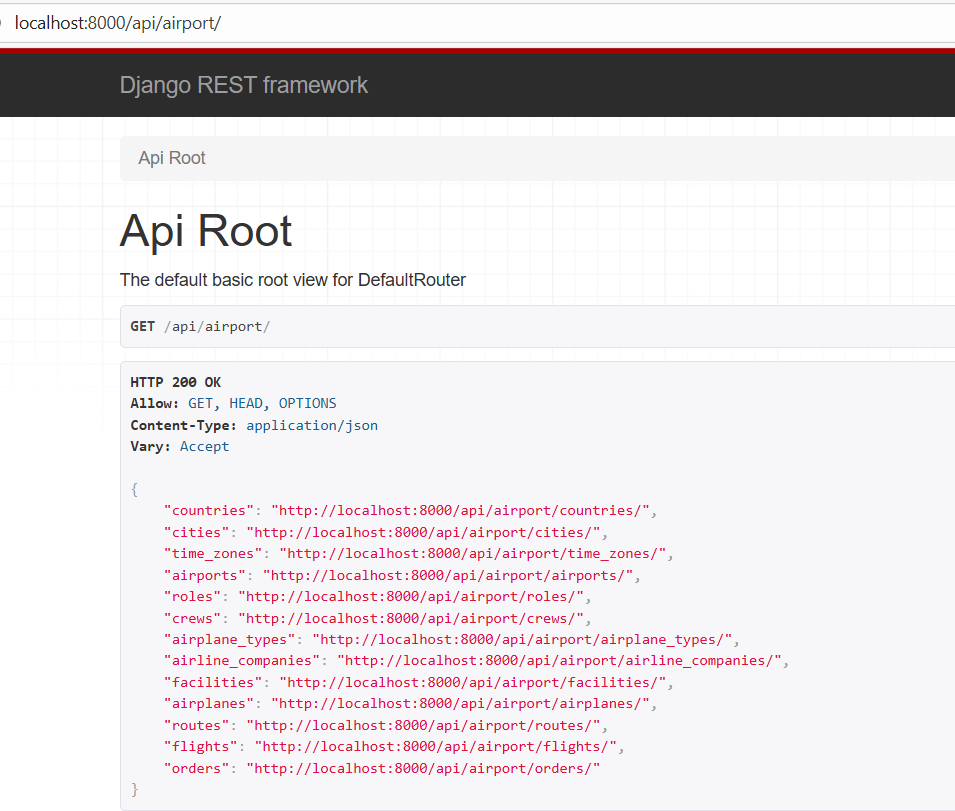Image resolution: width=955 pixels, height=811 pixels.
Task: Open the airplanes endpoint URL
Action: (463, 704)
